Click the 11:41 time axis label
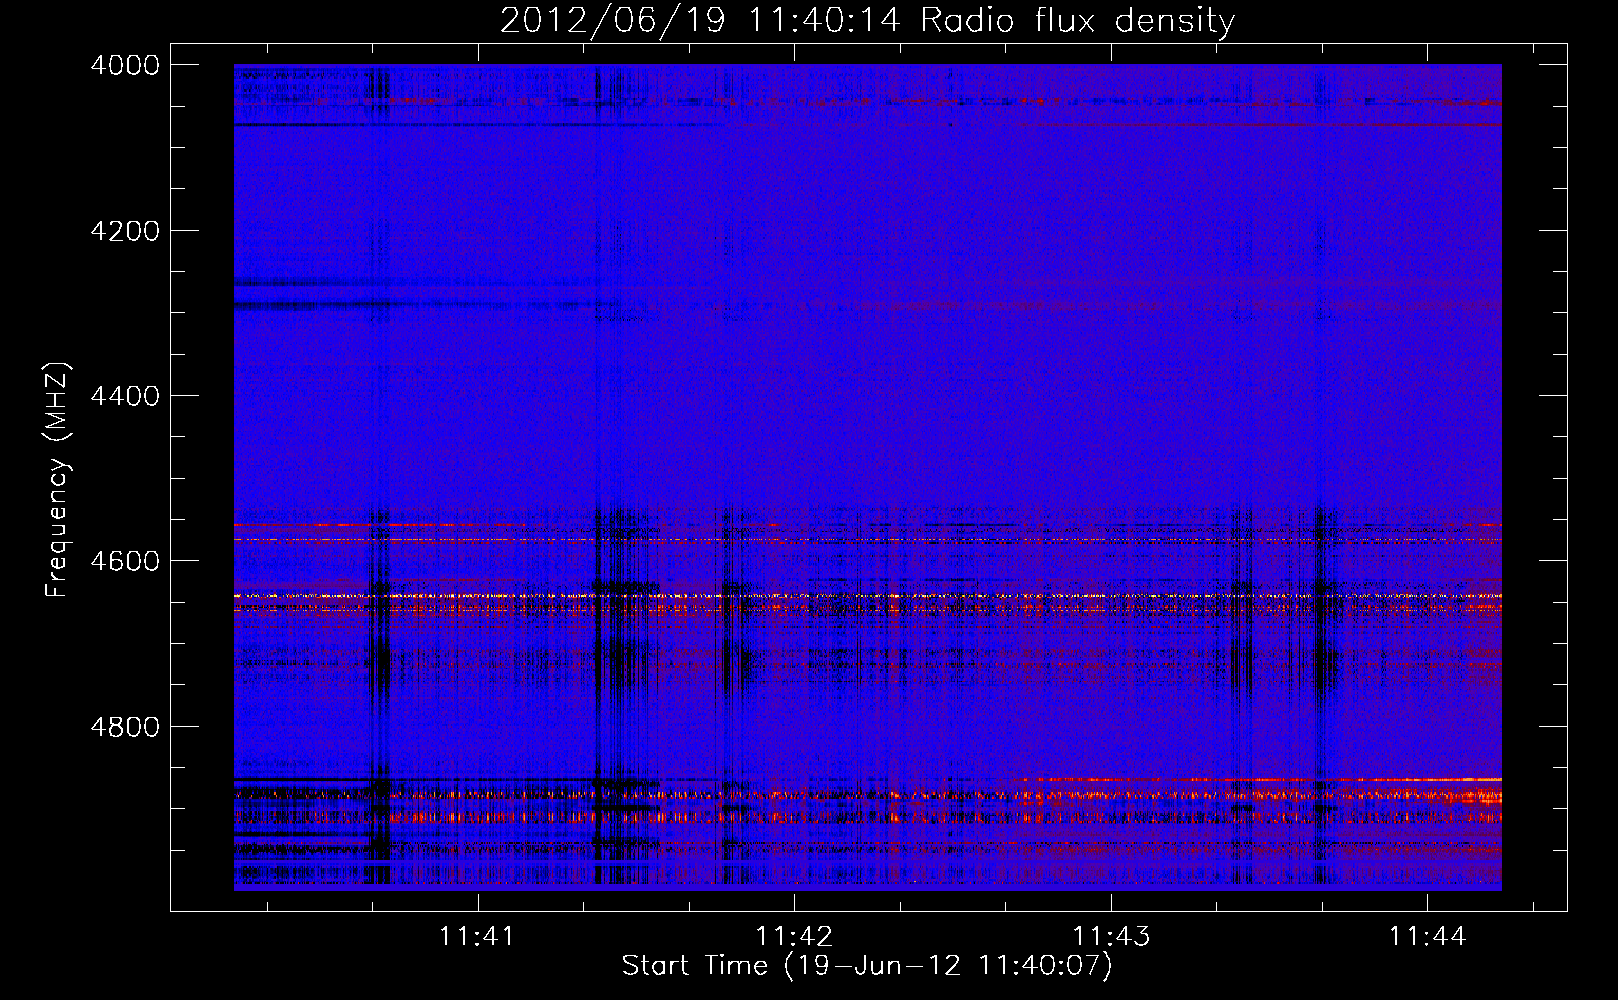This screenshot has height=1000, width=1618. [x=478, y=936]
